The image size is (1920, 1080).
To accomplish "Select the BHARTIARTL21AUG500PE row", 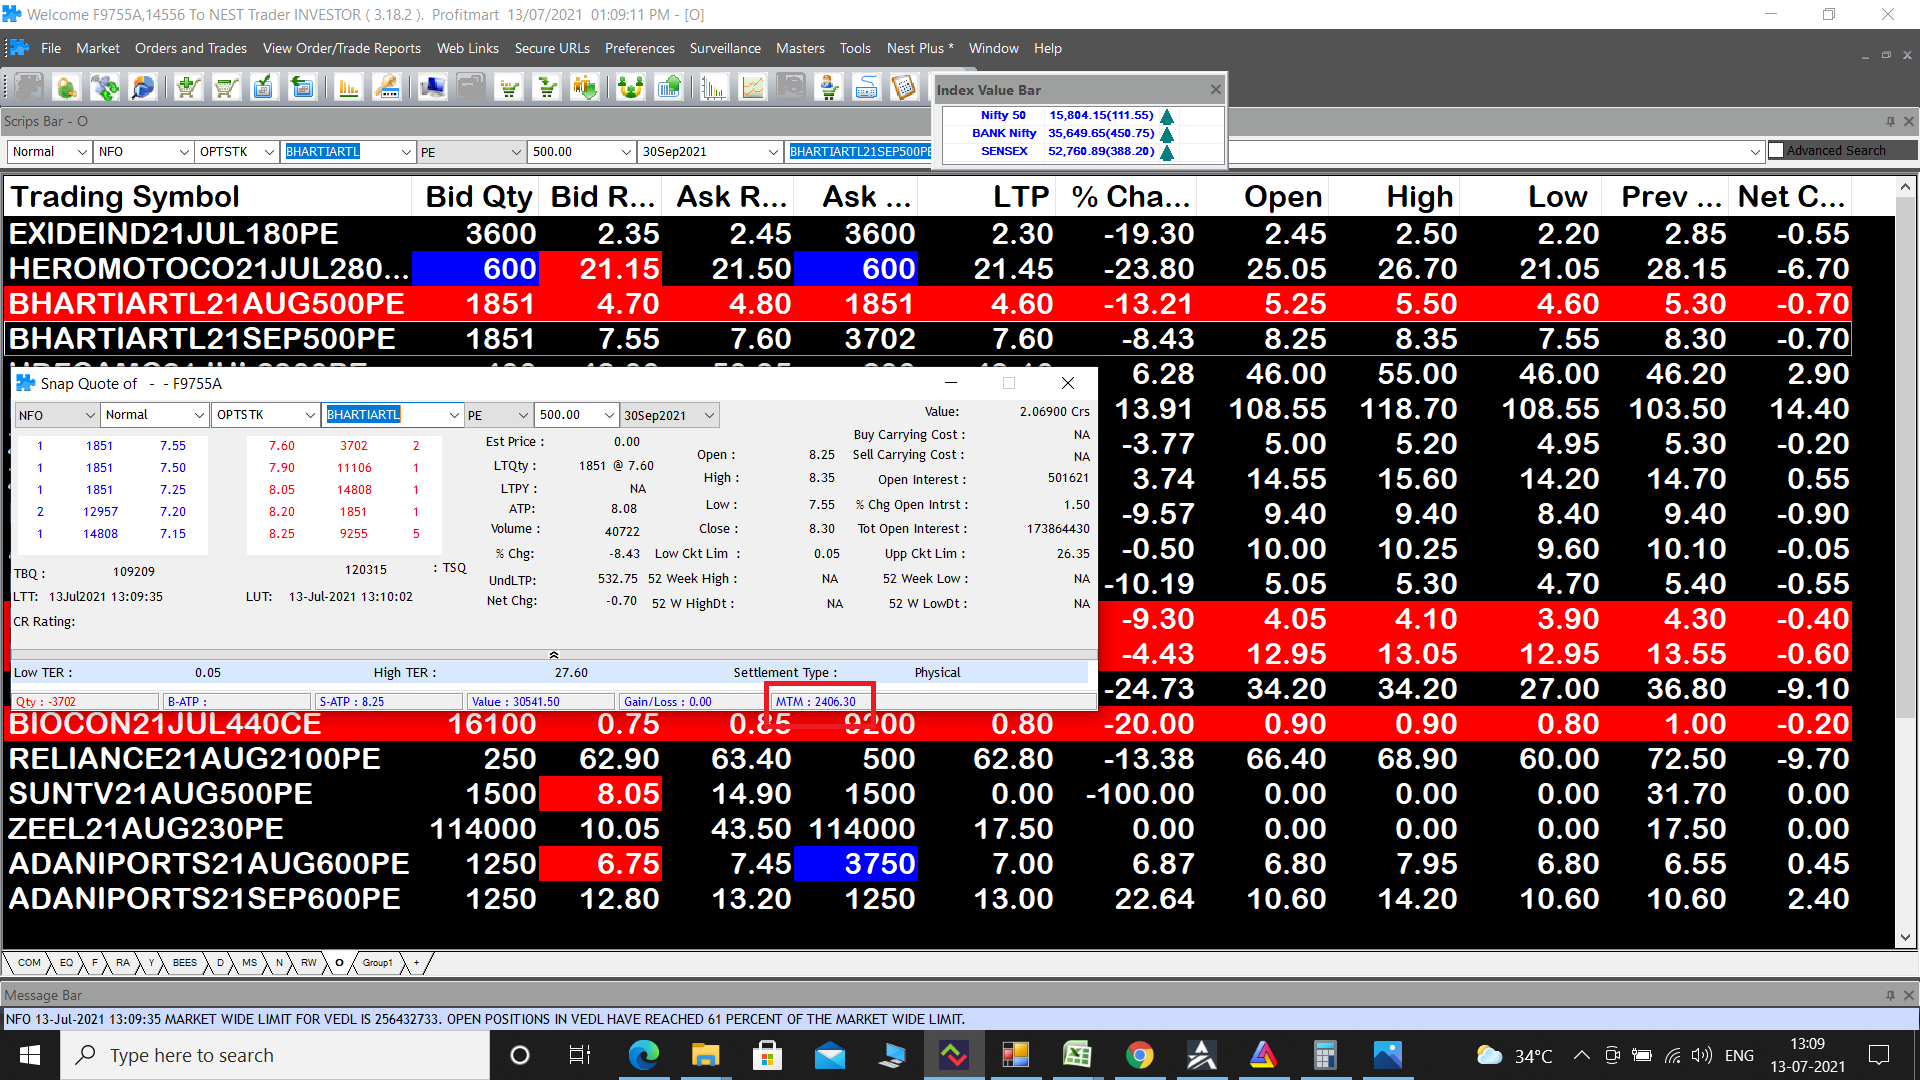I will tap(928, 304).
